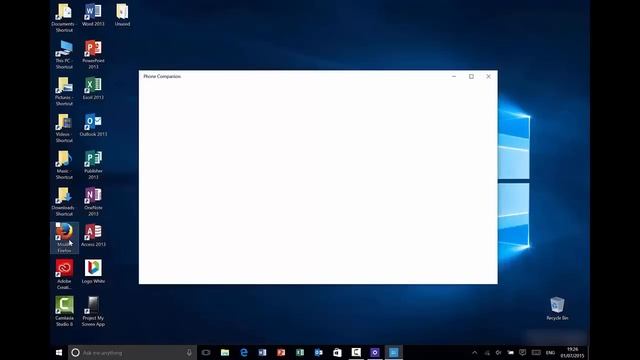This screenshot has height=360, width=640.
Task: Click the Excel 2013 desktop shortcut
Action: pyautogui.click(x=93, y=88)
